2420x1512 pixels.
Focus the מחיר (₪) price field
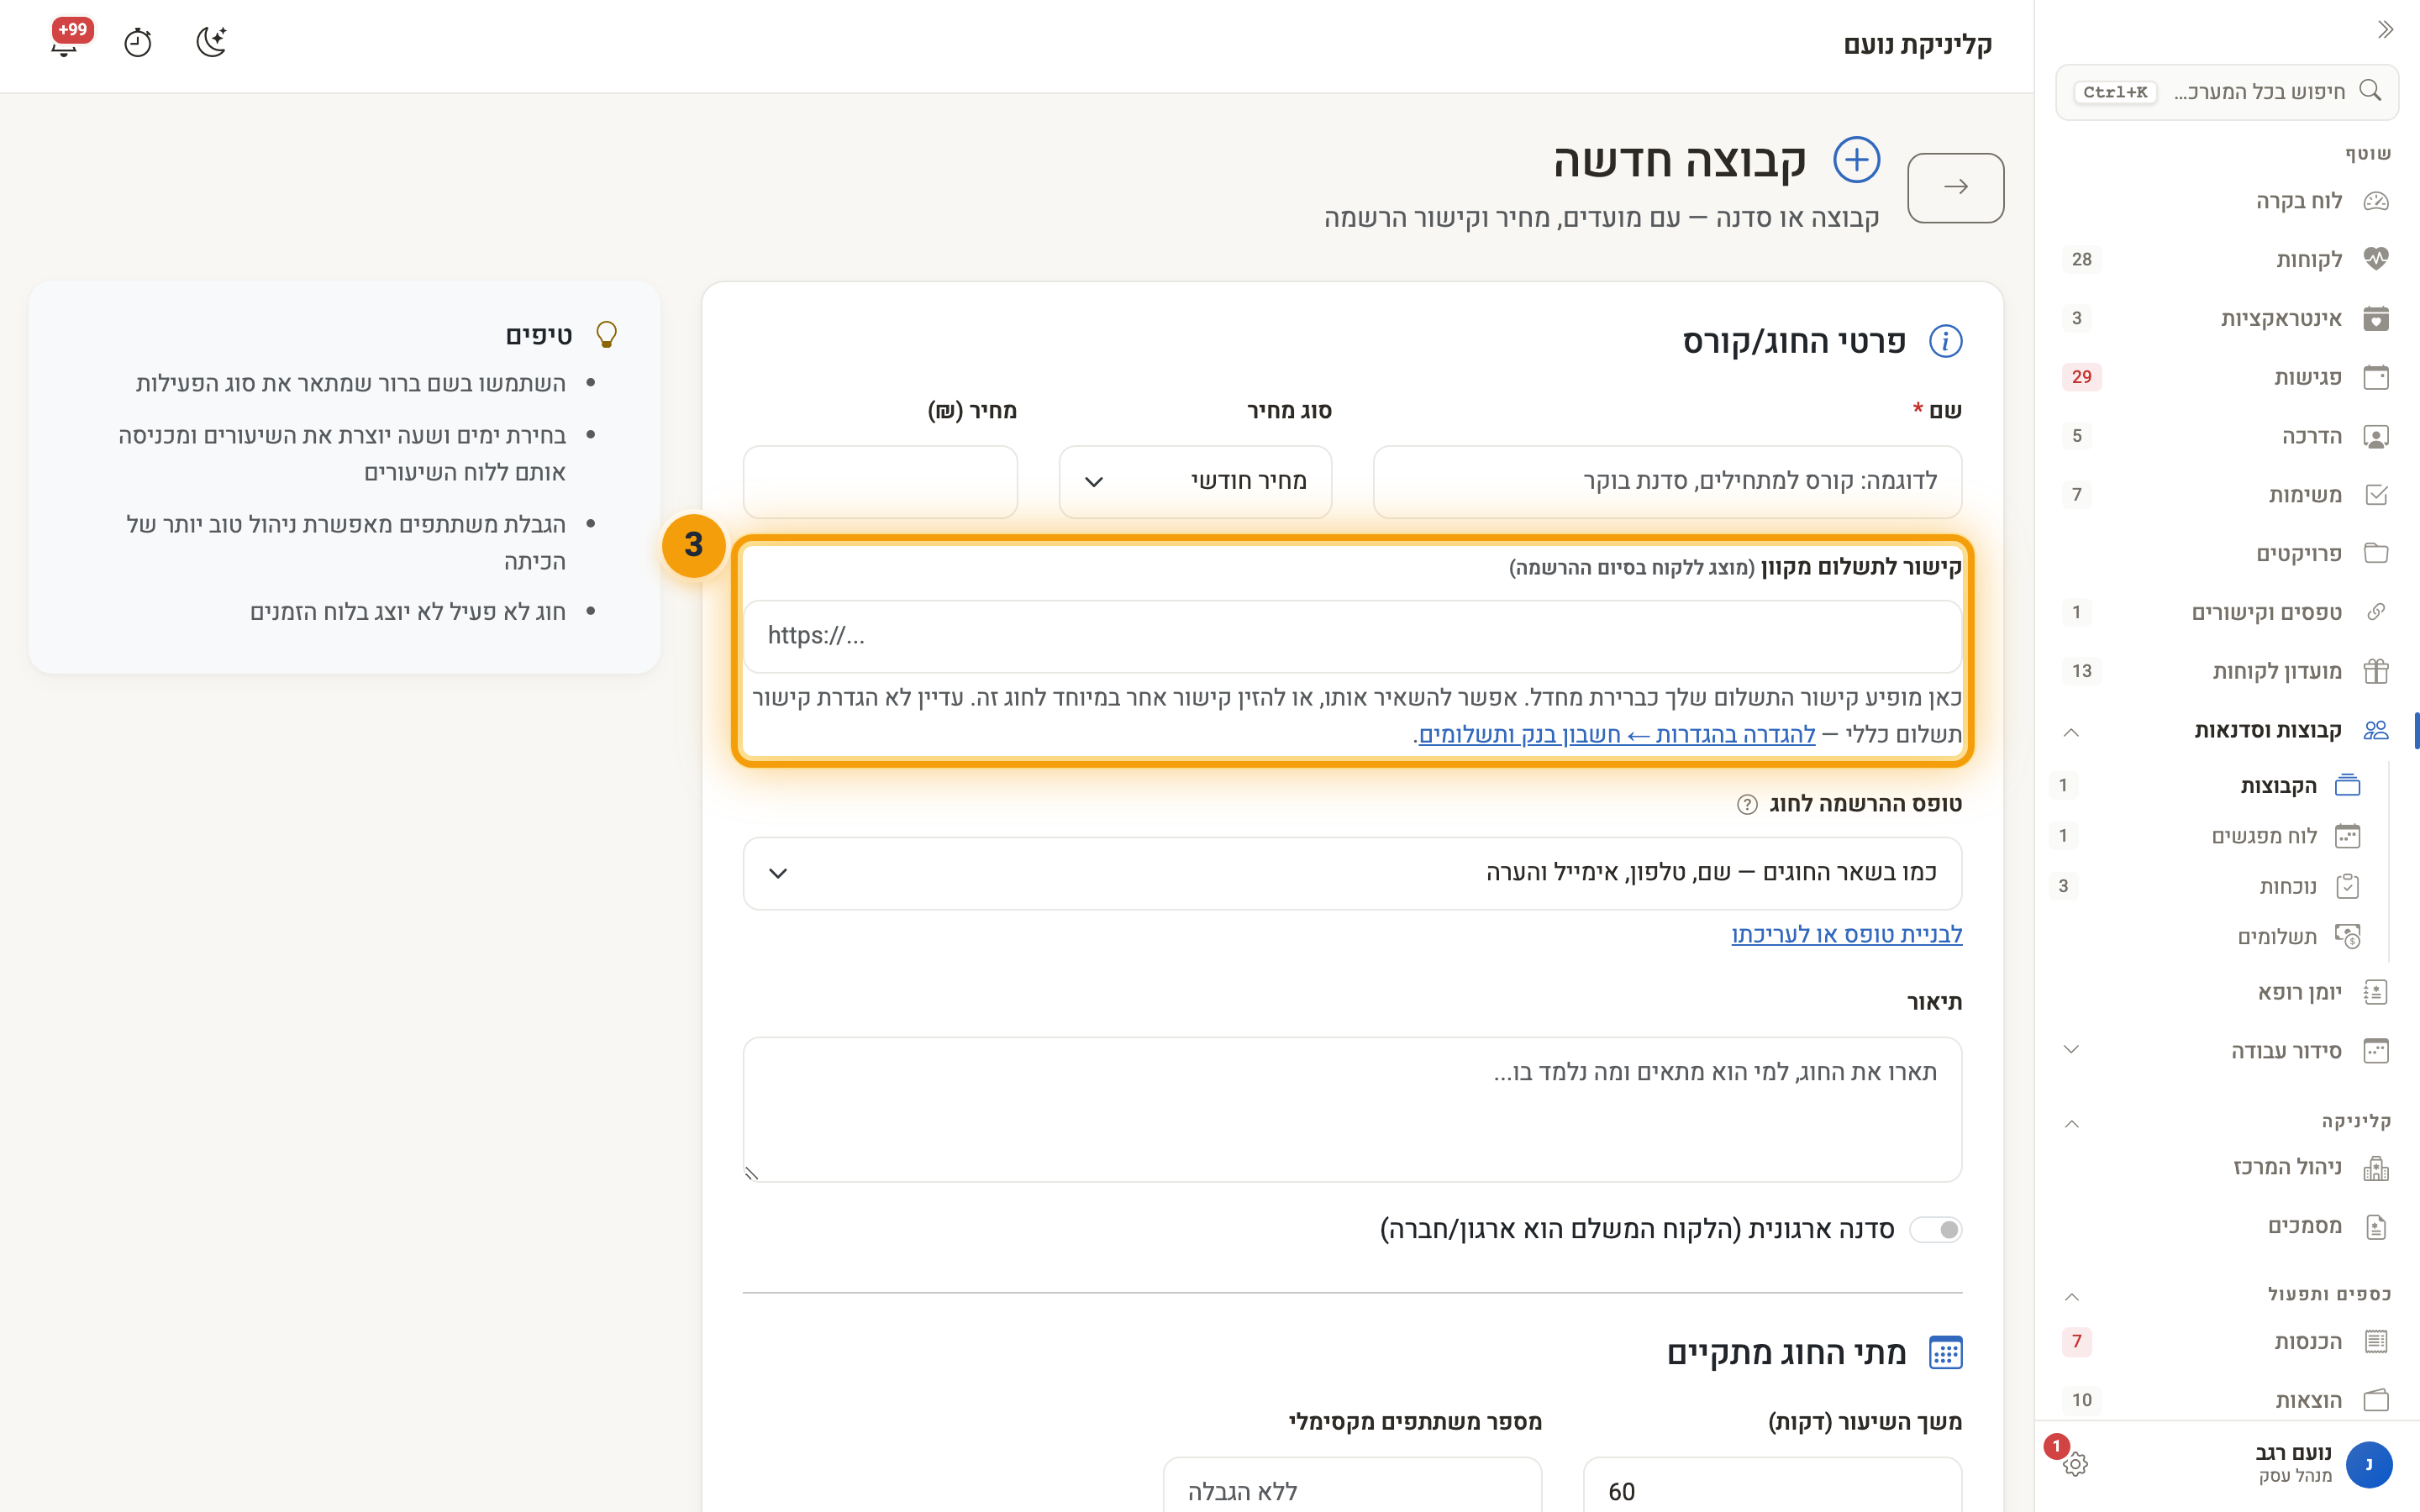[880, 482]
